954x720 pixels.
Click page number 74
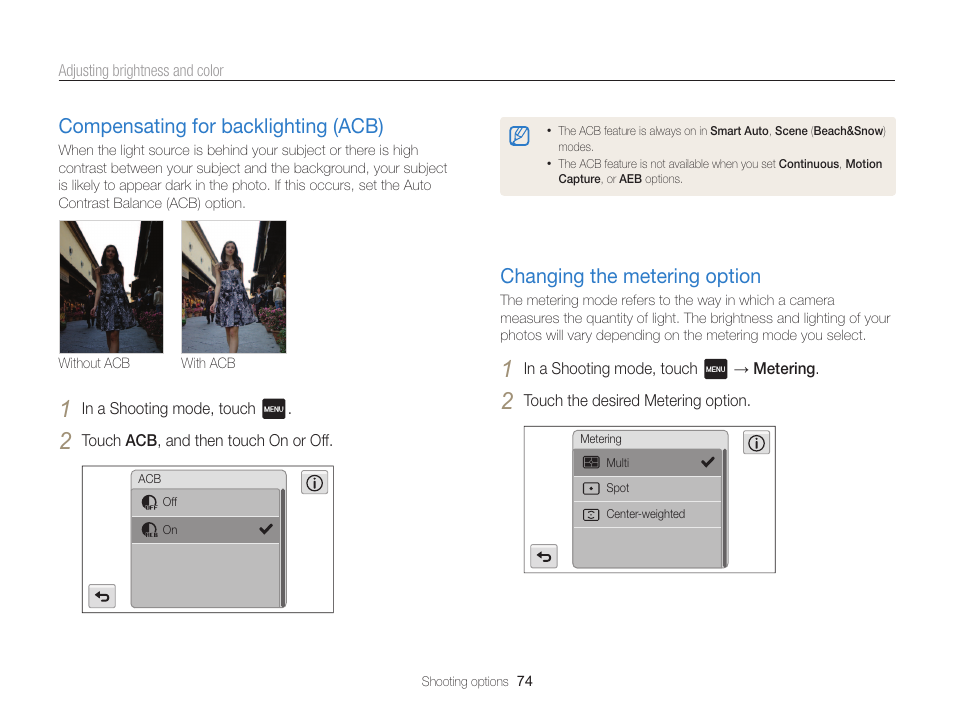pyautogui.click(x=524, y=681)
